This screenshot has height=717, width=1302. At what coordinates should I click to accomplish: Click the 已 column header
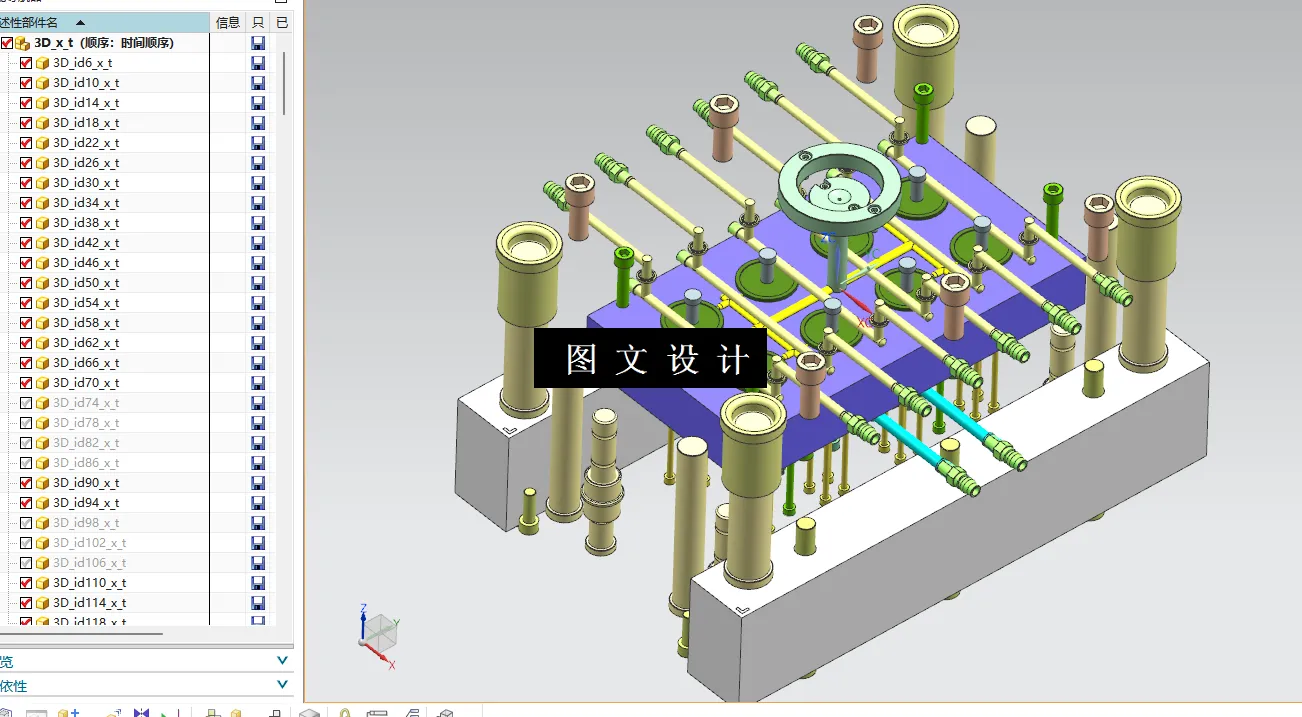click(282, 21)
